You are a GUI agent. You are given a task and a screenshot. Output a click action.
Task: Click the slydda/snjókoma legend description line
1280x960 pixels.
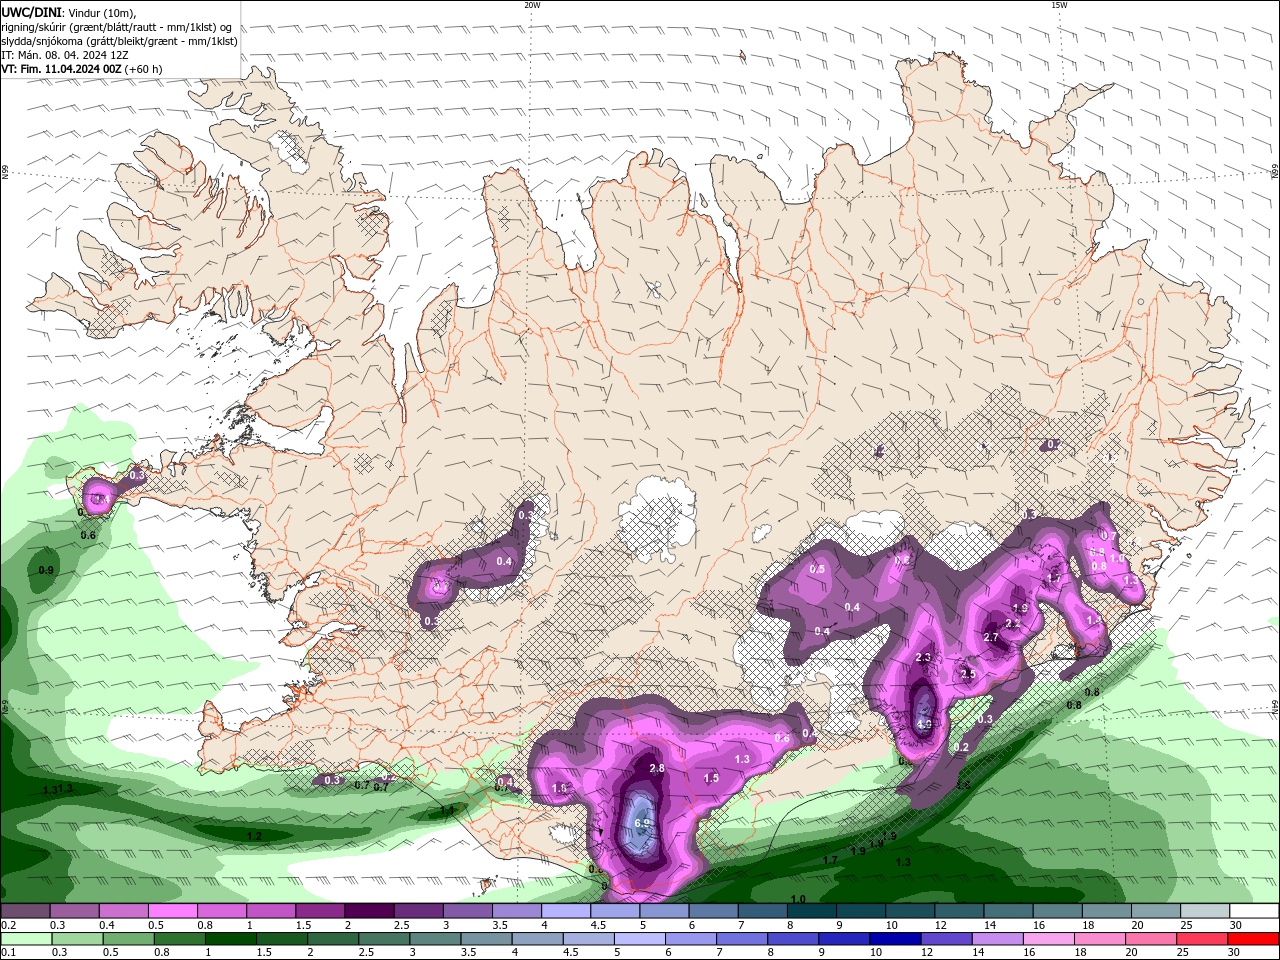(x=119, y=41)
